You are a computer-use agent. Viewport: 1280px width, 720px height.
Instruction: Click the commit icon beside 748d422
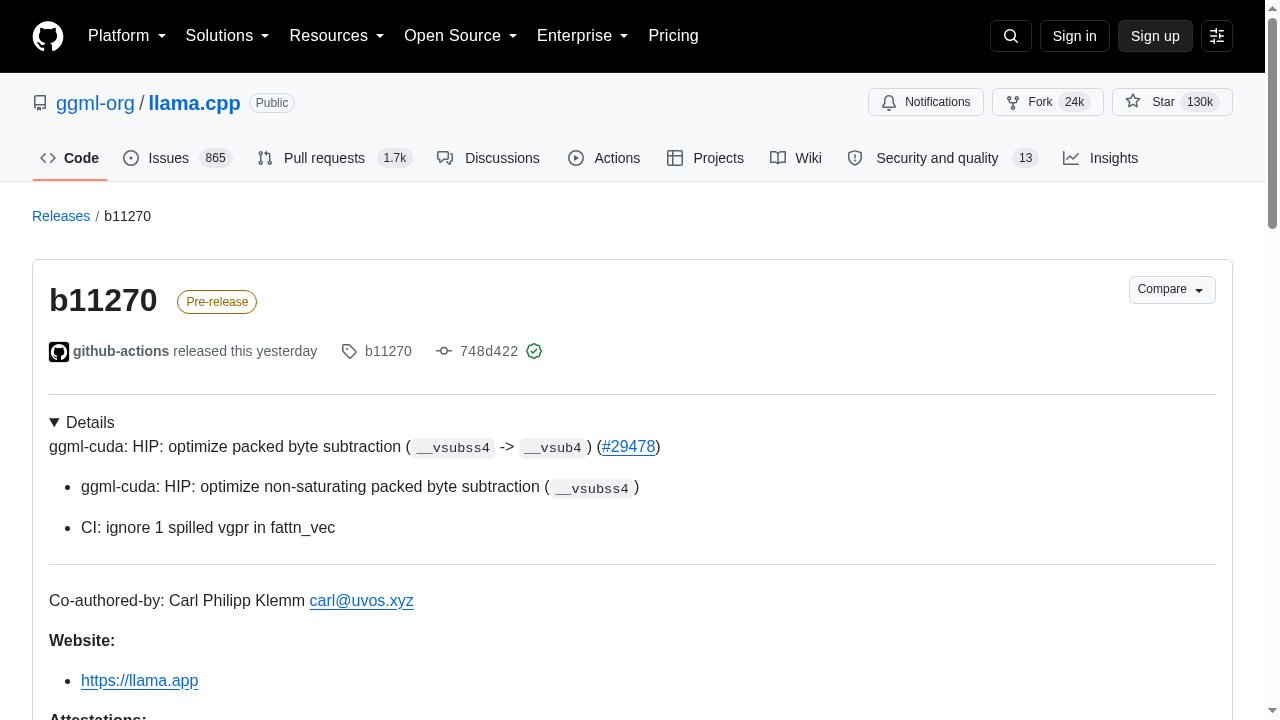pyautogui.click(x=444, y=351)
